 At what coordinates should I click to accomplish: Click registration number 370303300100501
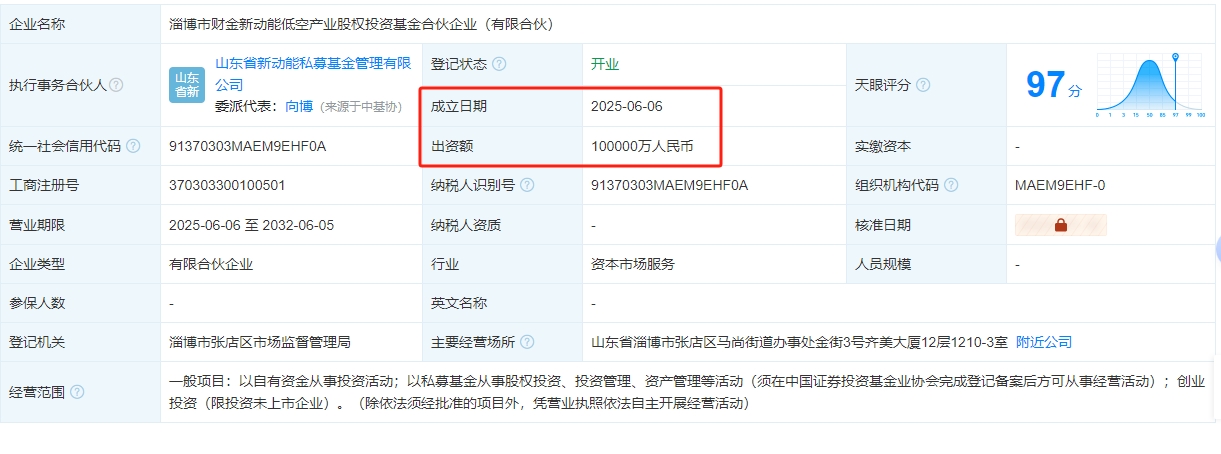(x=228, y=185)
